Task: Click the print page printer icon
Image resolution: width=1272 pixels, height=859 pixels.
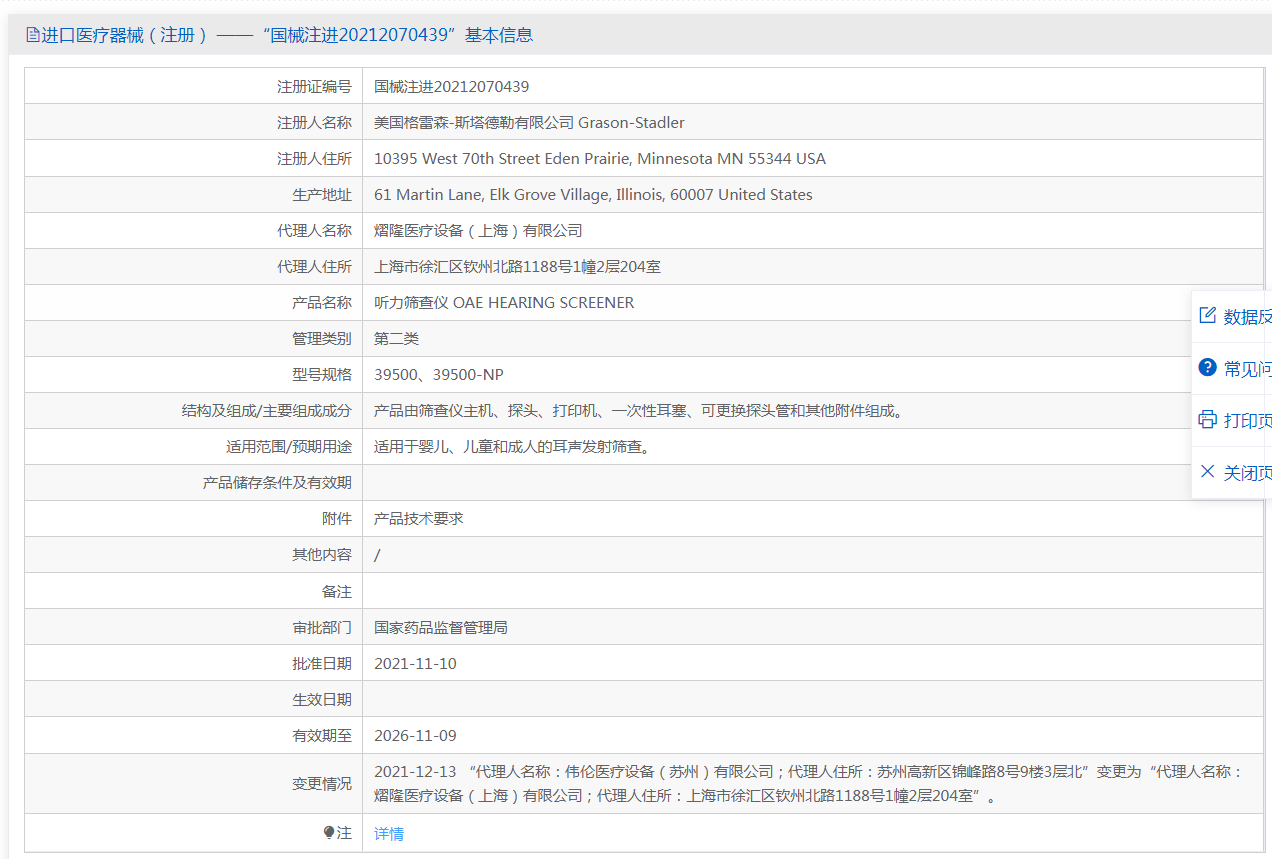Action: click(1207, 420)
